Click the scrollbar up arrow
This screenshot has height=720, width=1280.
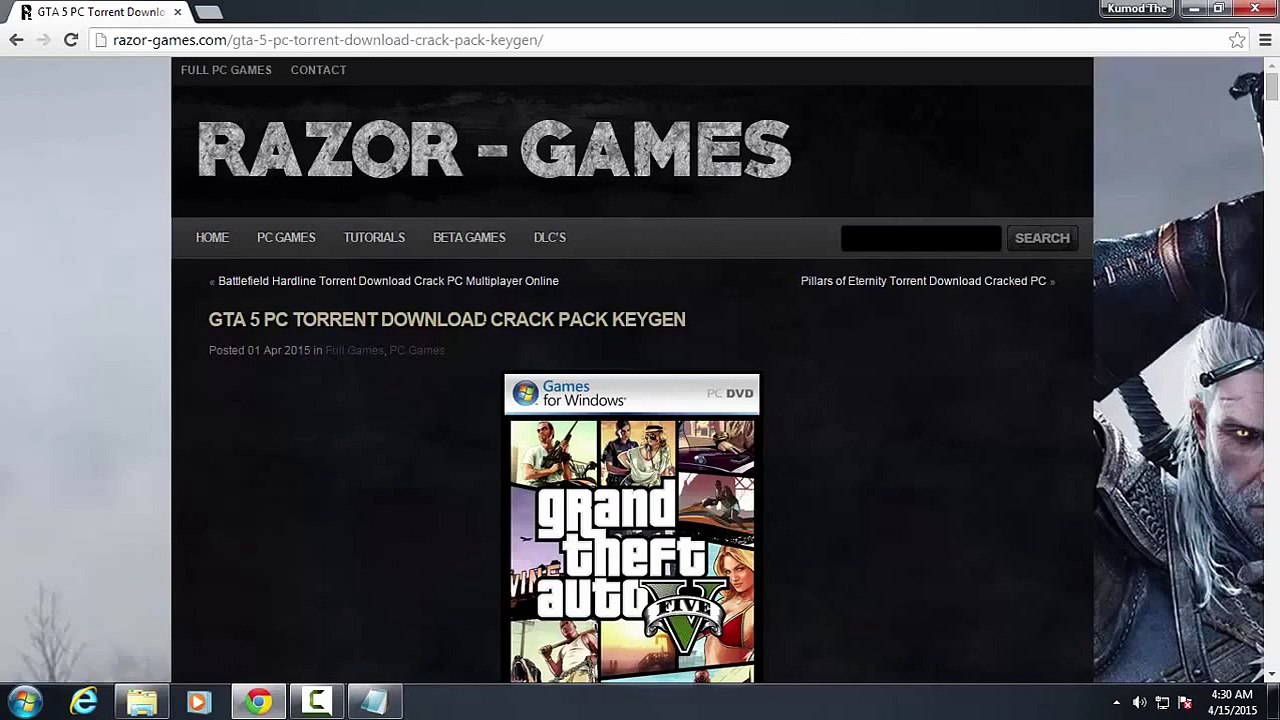click(1271, 65)
